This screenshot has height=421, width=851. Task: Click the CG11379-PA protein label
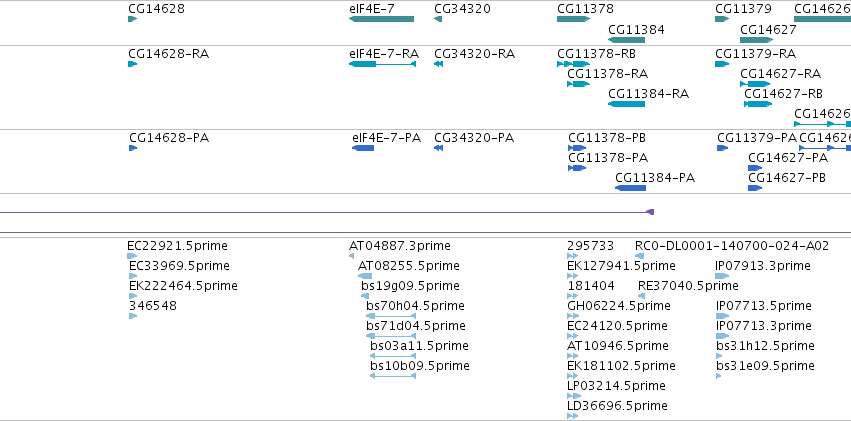[x=757, y=138]
